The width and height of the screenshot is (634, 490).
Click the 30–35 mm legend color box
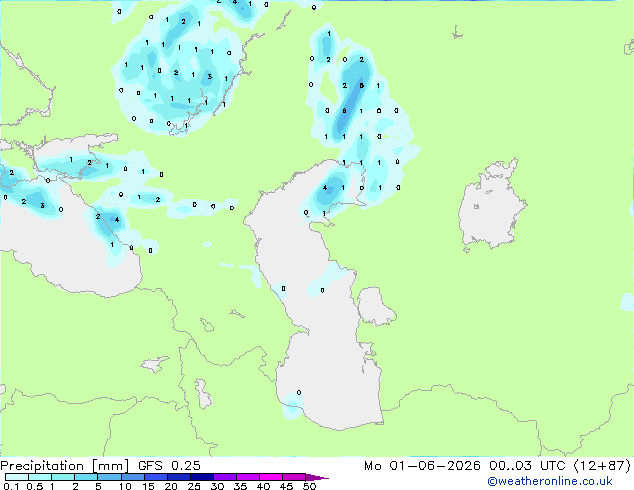click(x=225, y=477)
